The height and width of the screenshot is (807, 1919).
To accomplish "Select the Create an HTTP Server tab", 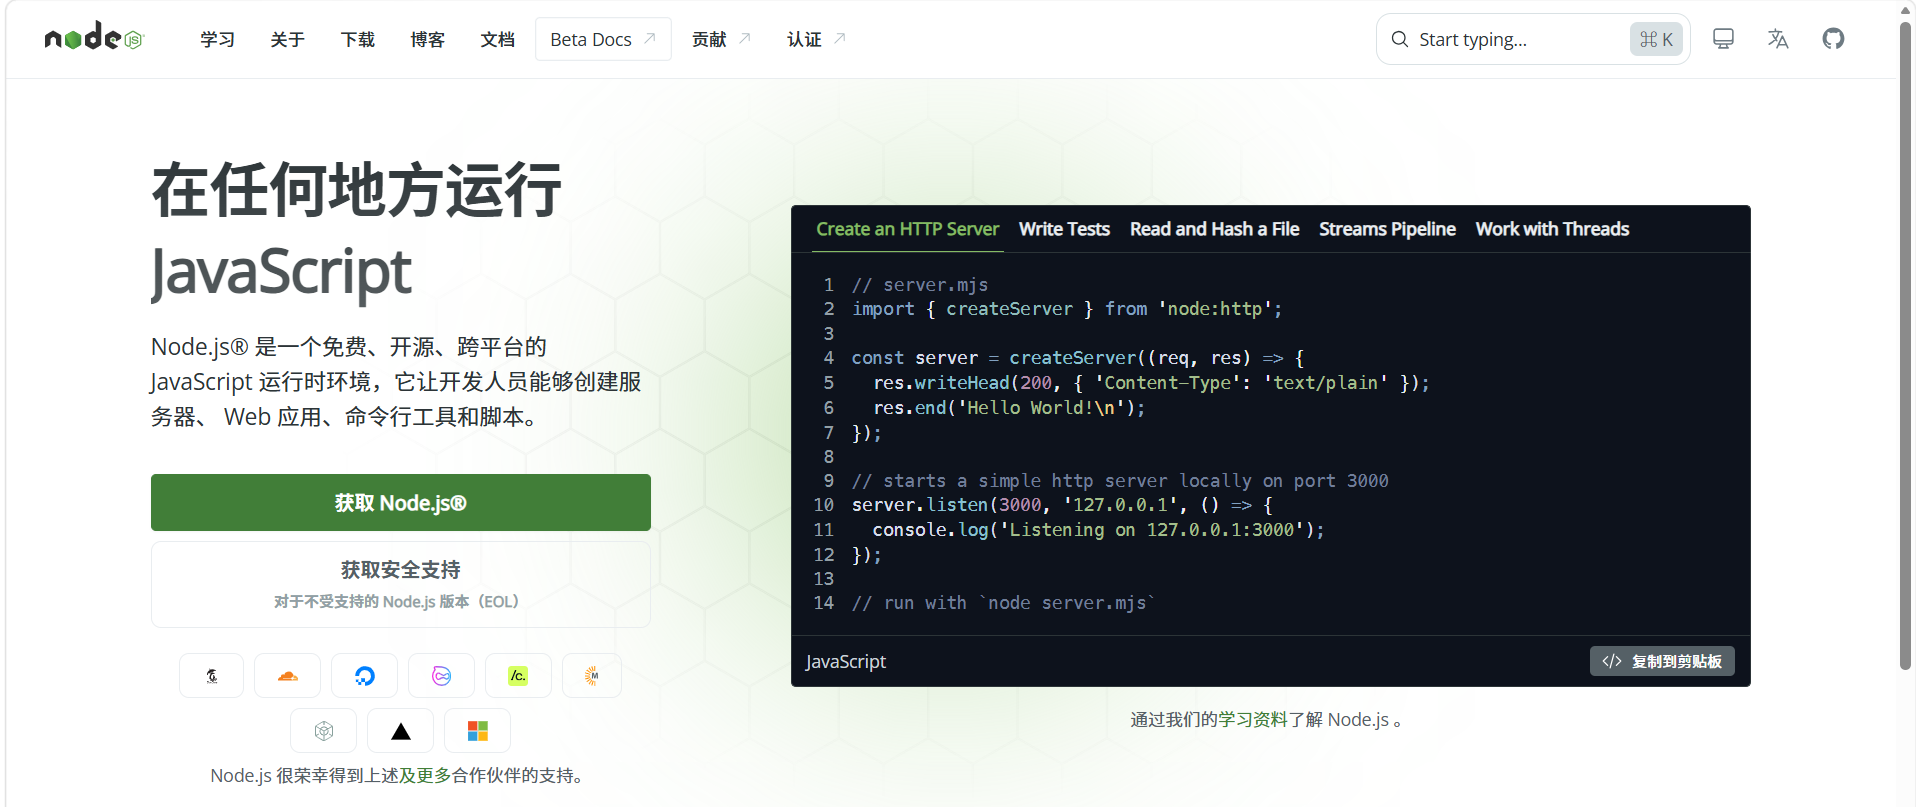I will pyautogui.click(x=907, y=229).
